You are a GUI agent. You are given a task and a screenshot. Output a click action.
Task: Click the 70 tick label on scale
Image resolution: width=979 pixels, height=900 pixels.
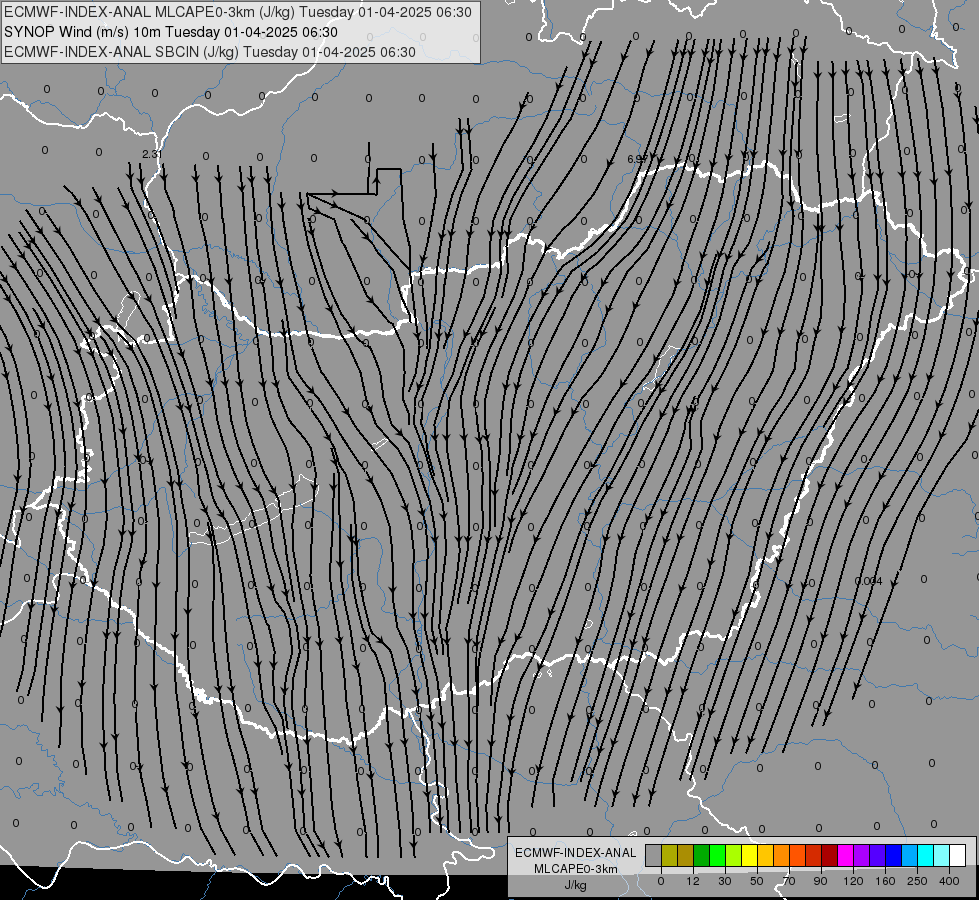pos(789,881)
